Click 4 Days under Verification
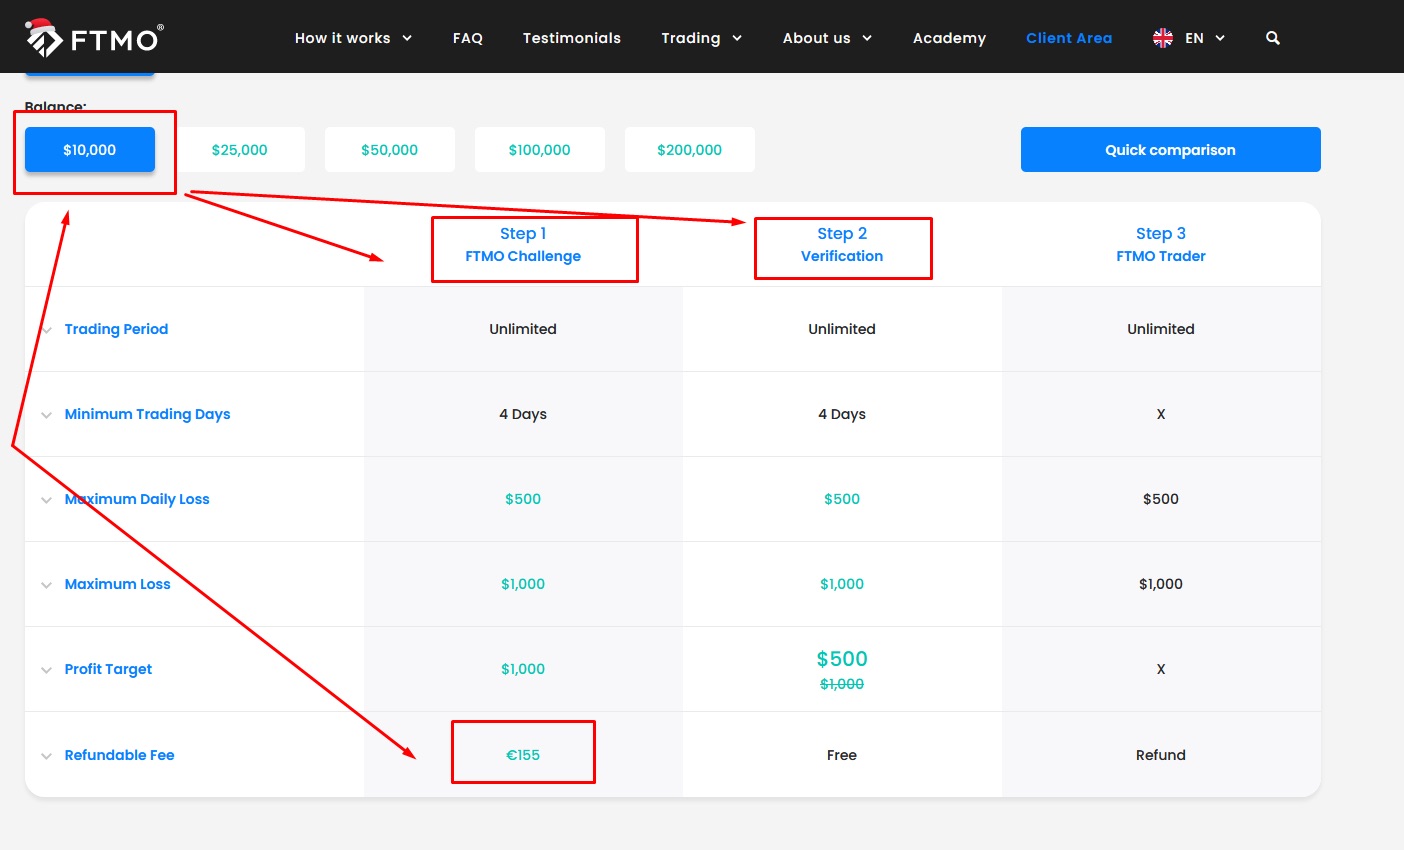 pyautogui.click(x=842, y=414)
